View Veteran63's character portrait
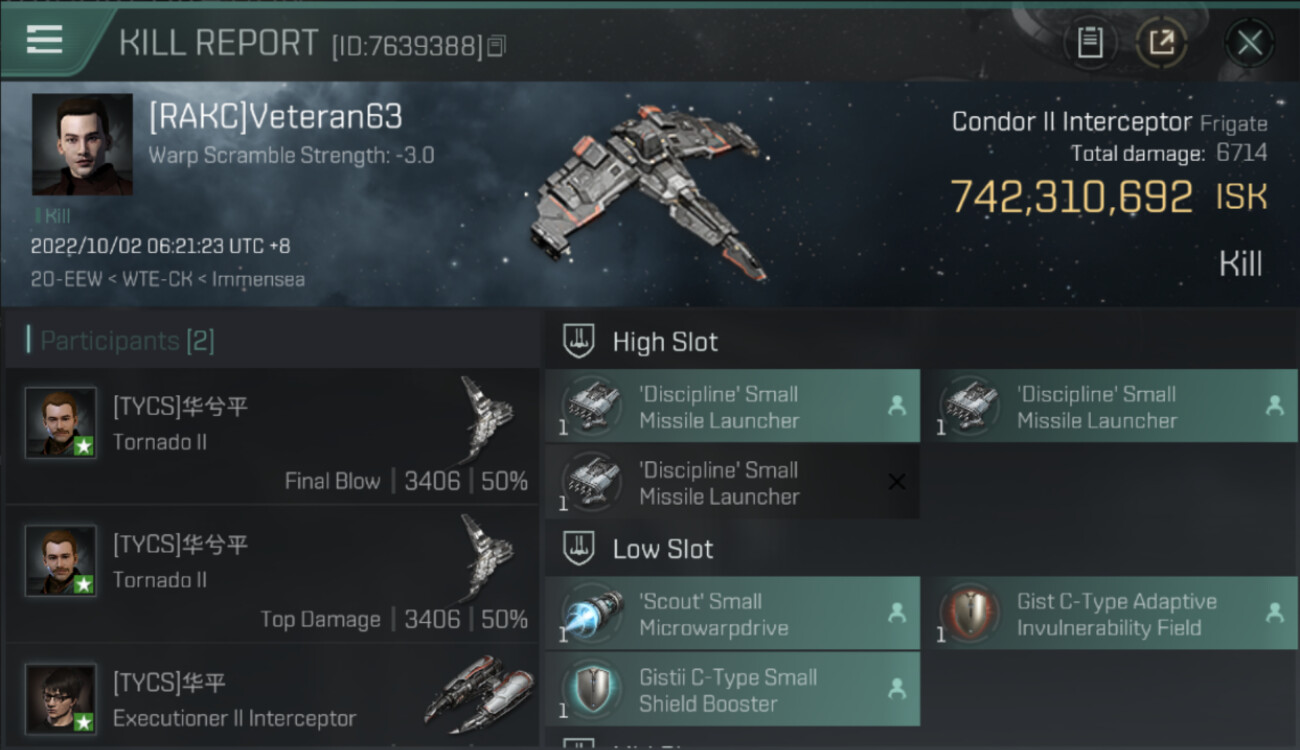This screenshot has width=1300, height=750. (82, 144)
